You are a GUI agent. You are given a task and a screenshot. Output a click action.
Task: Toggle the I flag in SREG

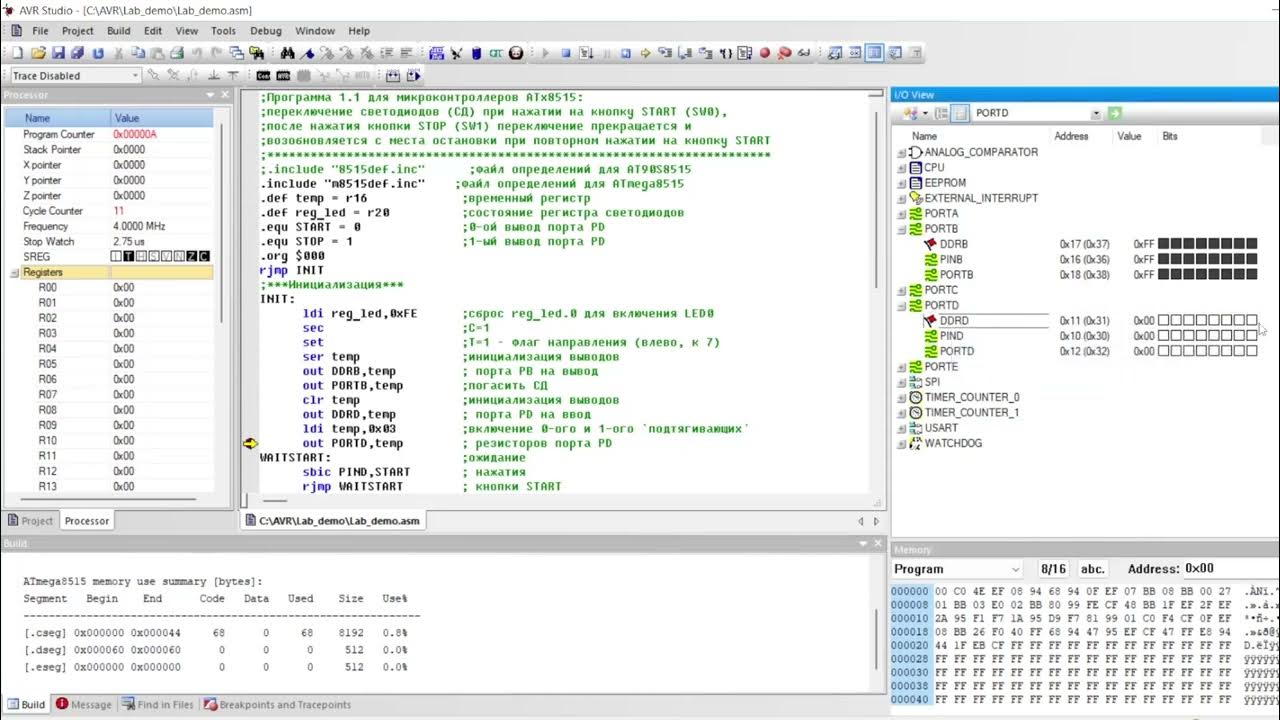pyautogui.click(x=116, y=257)
